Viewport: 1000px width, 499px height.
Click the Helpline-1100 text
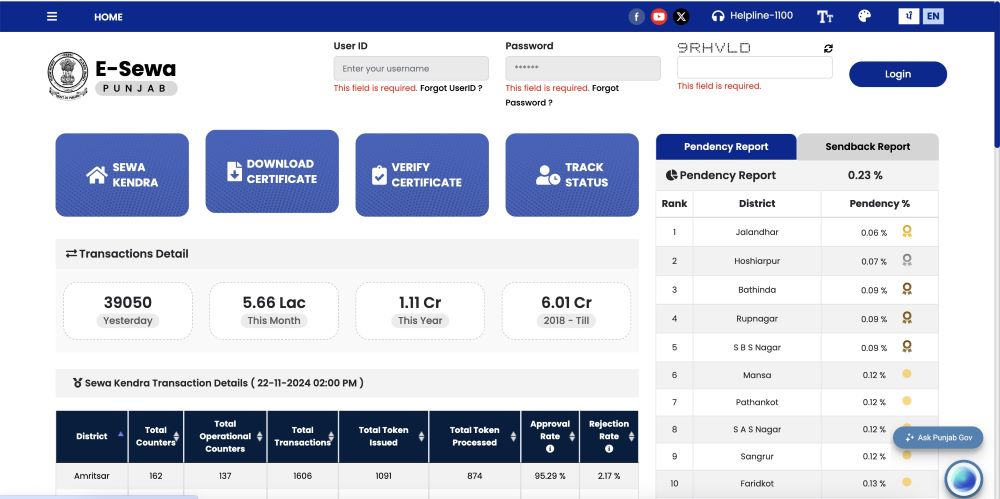761,15
